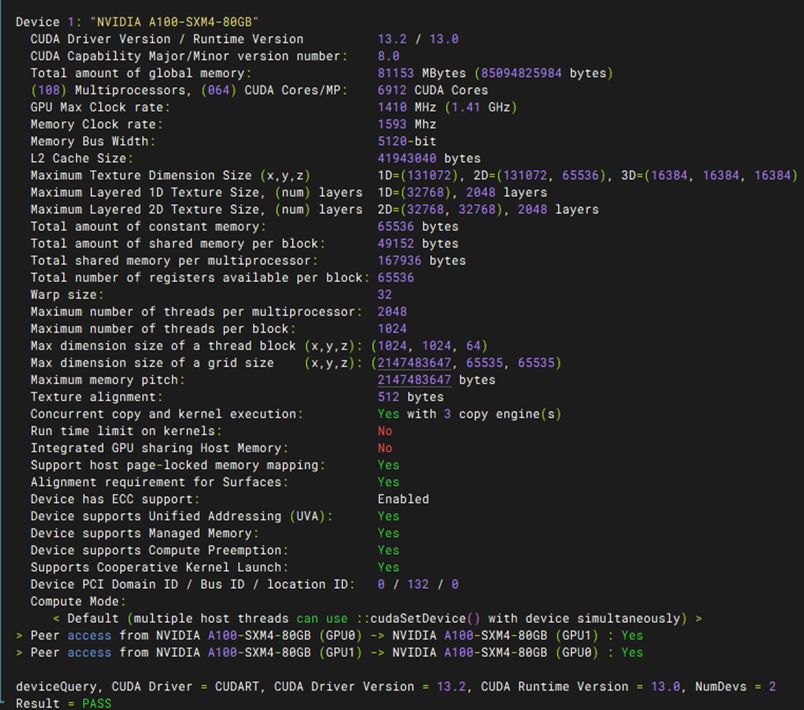
Task: Select the texture alignment "512 bytes"
Action: click(411, 397)
